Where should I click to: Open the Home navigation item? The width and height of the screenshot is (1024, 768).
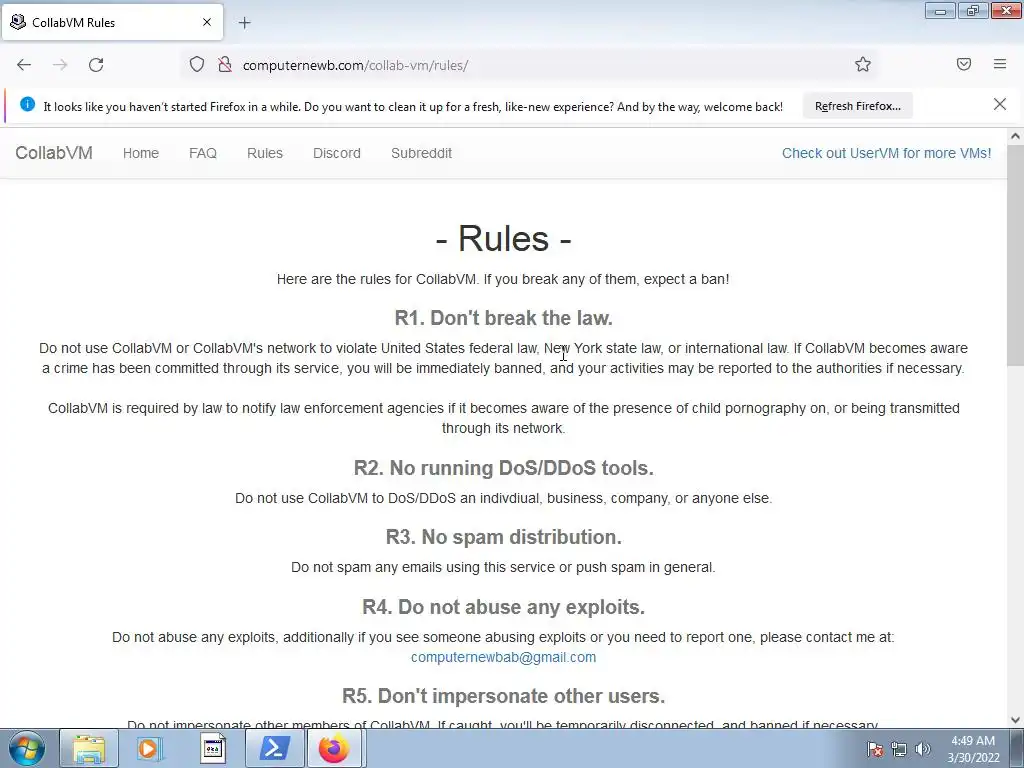(x=140, y=153)
